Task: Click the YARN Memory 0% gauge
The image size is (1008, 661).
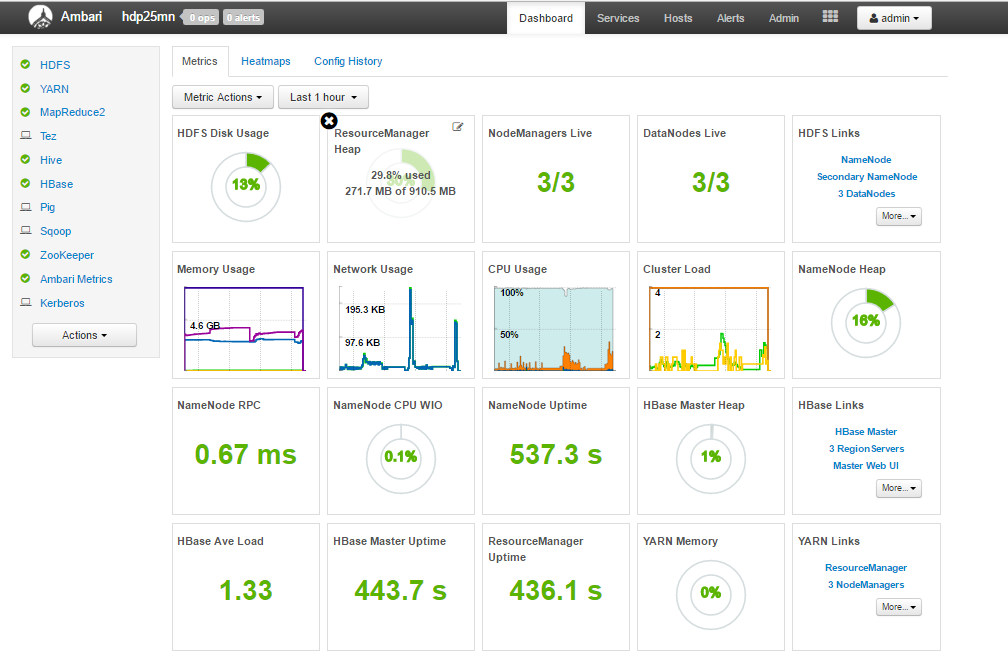Action: [710, 594]
